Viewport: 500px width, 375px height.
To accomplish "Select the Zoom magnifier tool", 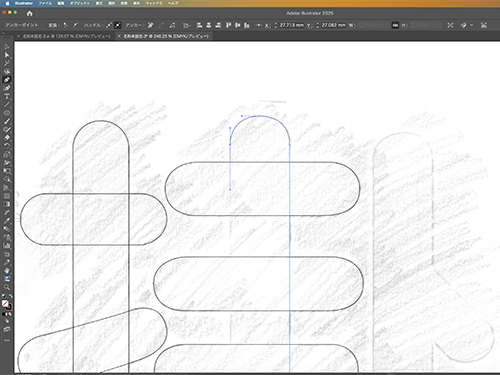I will pyautogui.click(x=7, y=287).
